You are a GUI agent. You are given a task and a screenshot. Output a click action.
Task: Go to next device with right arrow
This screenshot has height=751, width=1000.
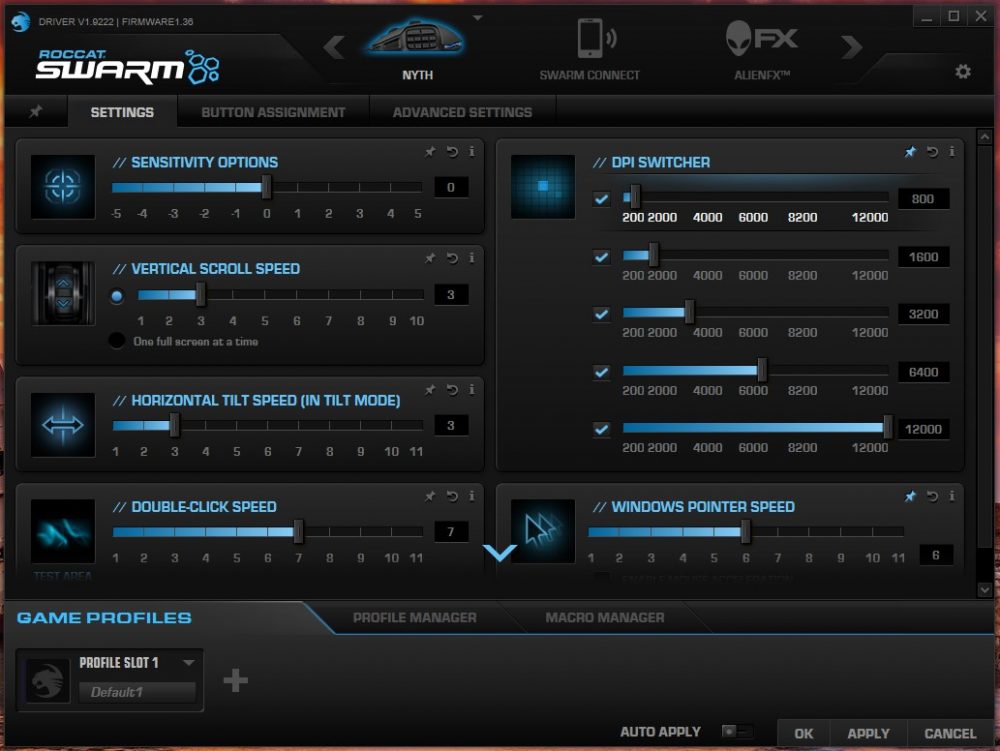(851, 47)
